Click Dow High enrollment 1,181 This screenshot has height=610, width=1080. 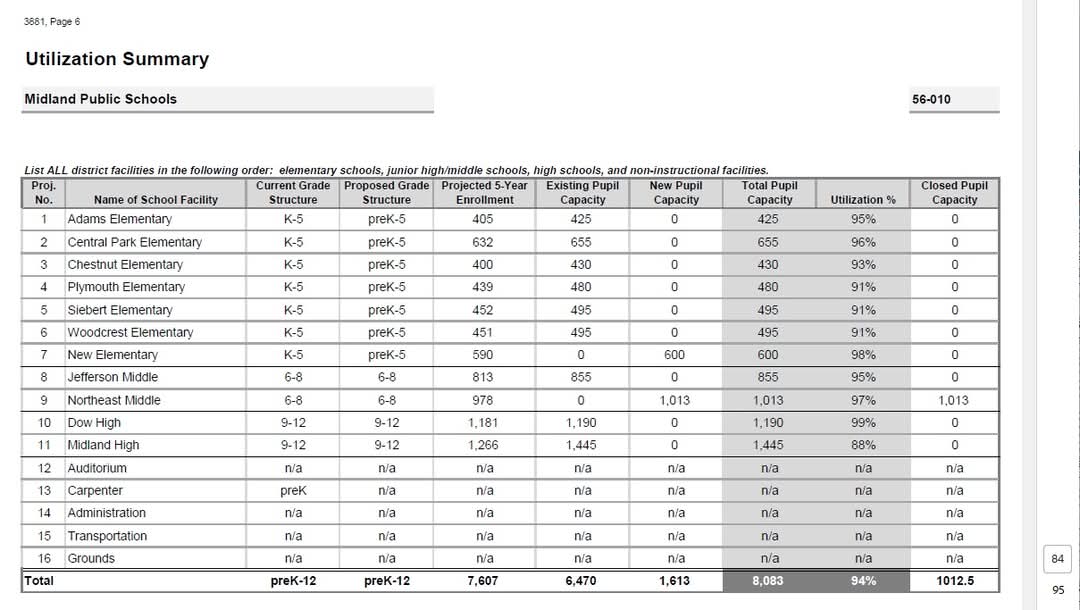483,423
